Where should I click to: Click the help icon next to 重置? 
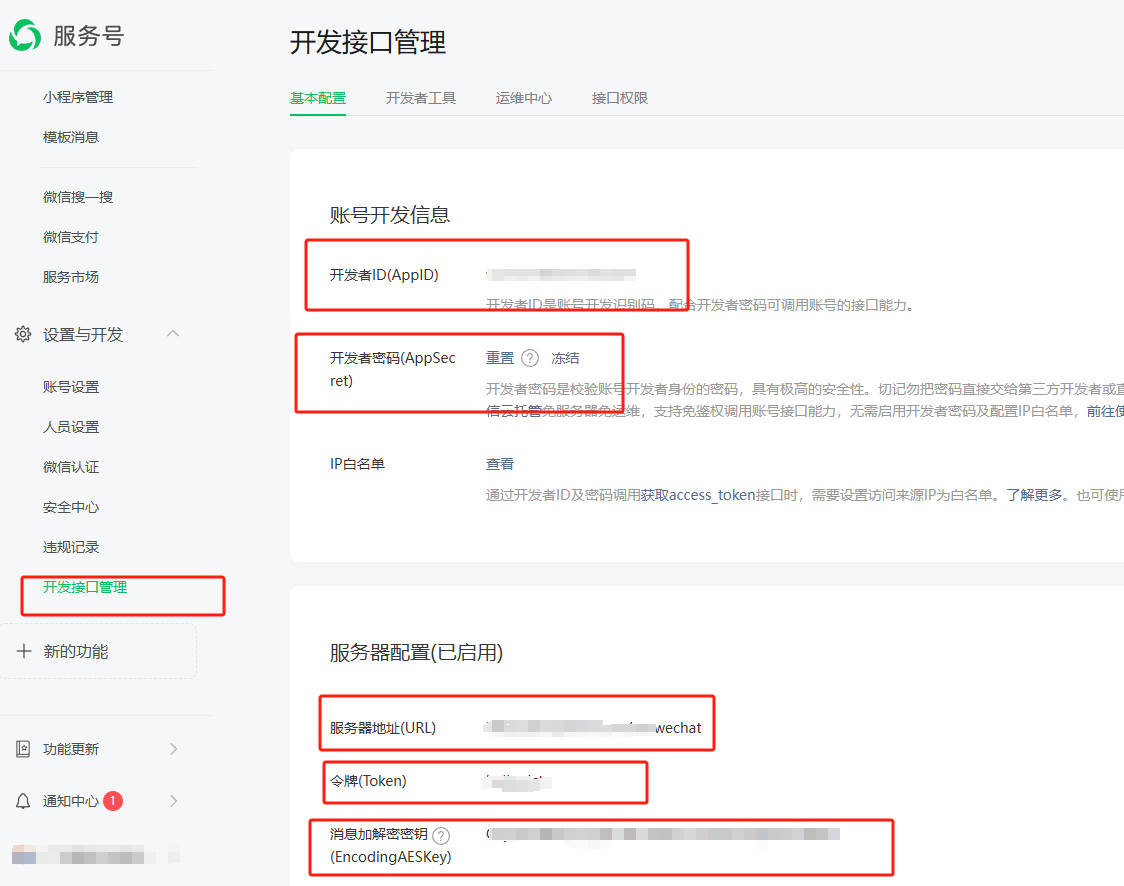click(x=530, y=358)
